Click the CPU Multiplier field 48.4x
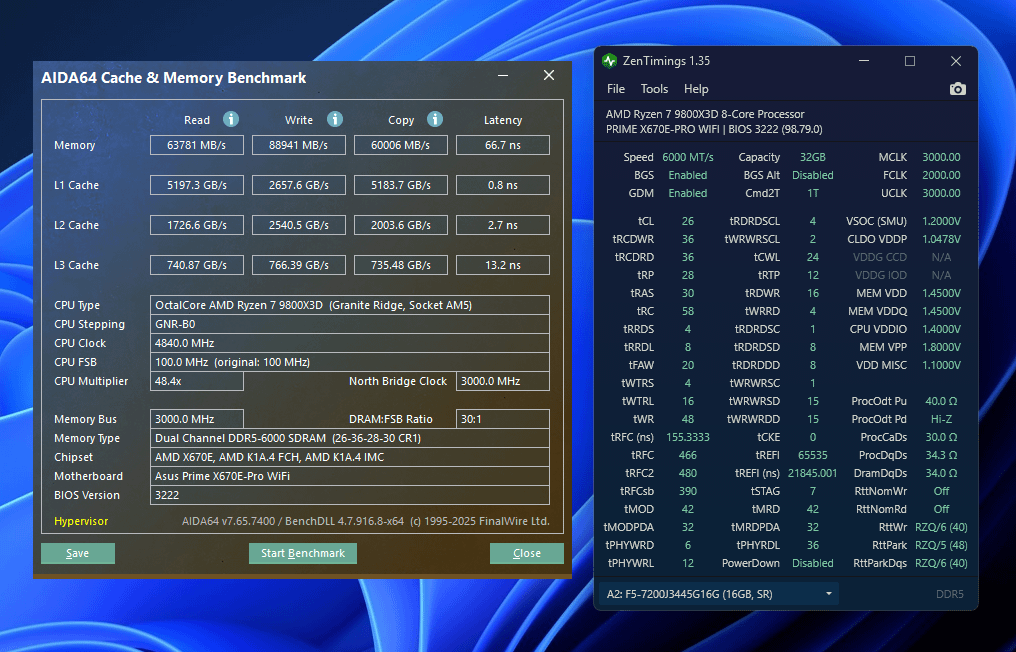The height and width of the screenshot is (652, 1016). (197, 381)
